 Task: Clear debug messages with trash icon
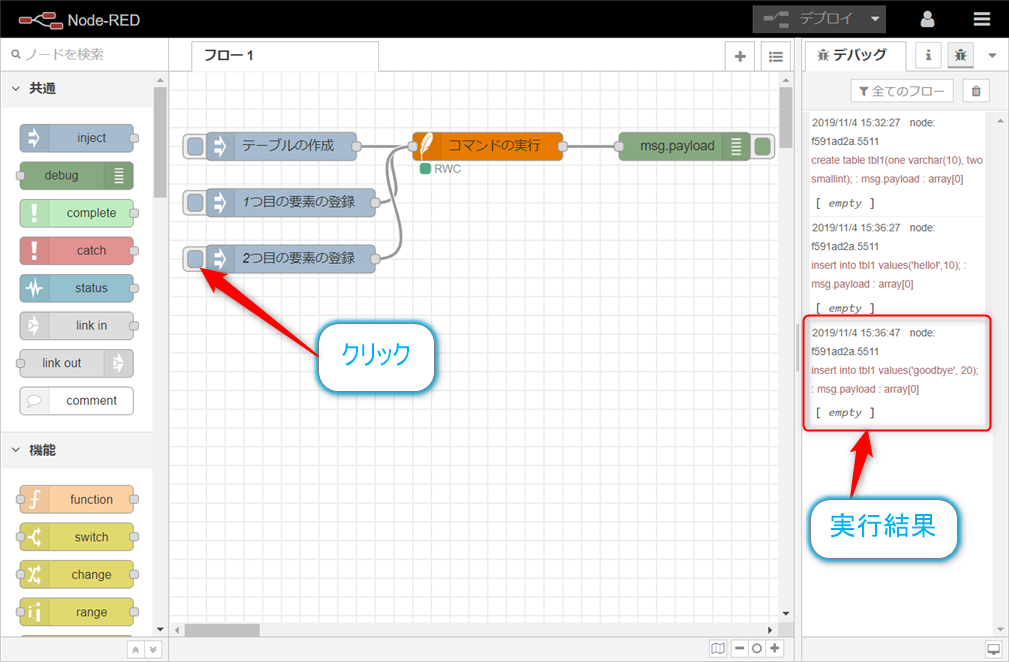coord(976,91)
